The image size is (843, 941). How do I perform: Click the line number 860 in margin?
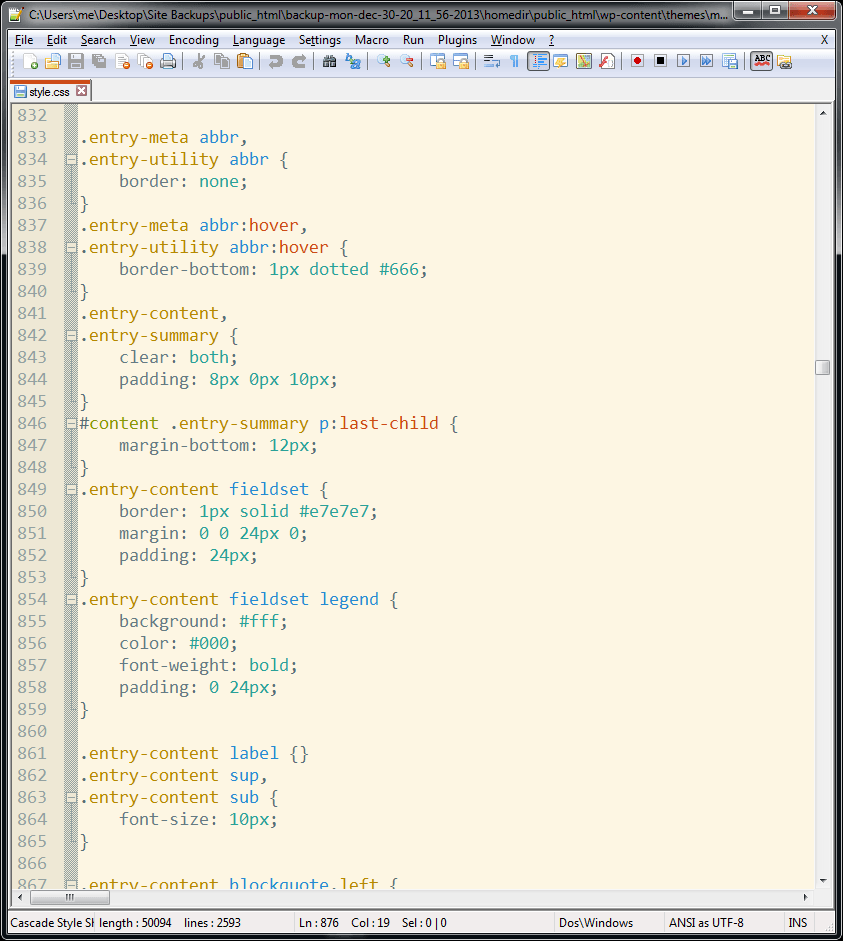tap(32, 731)
